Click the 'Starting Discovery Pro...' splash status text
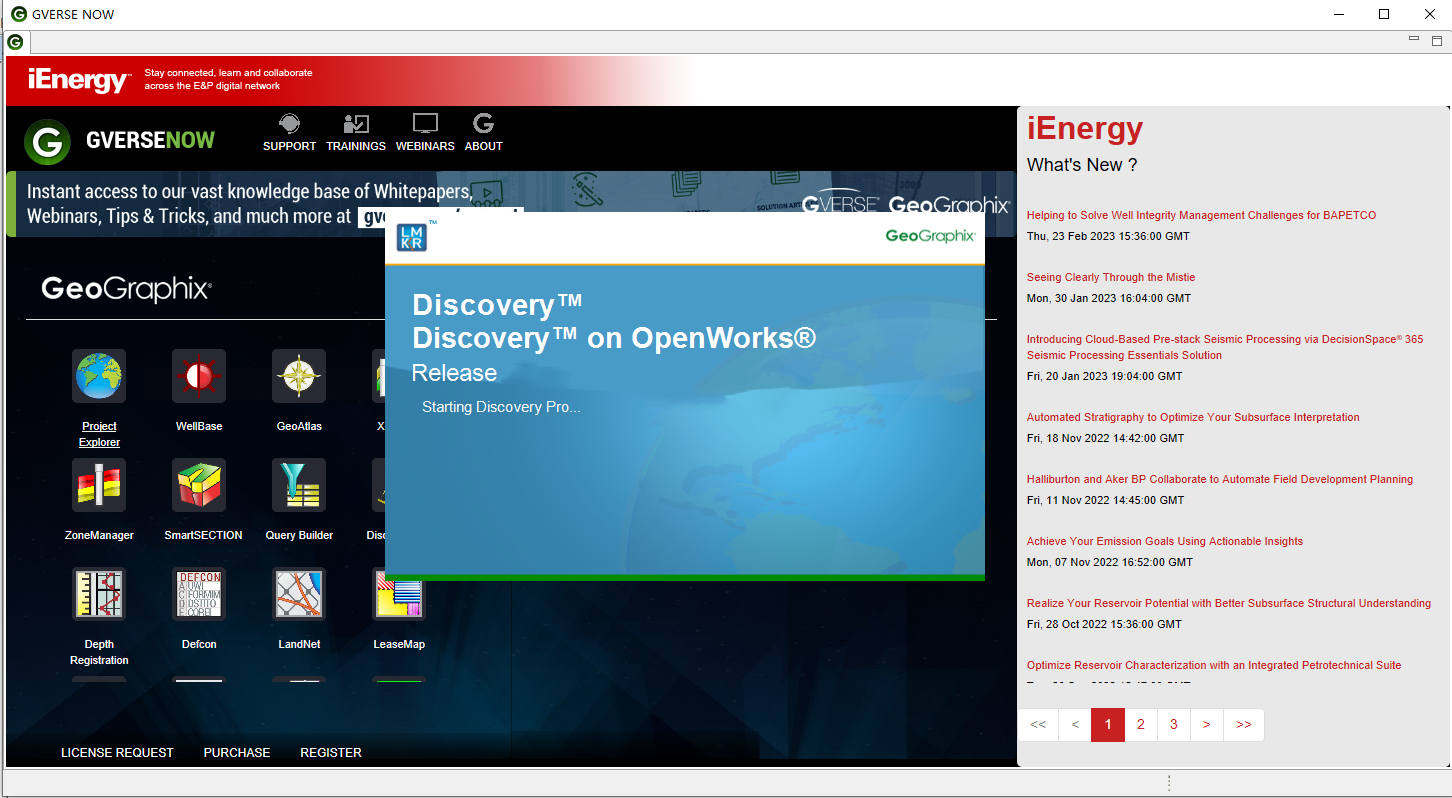The height and width of the screenshot is (798, 1452). click(501, 407)
